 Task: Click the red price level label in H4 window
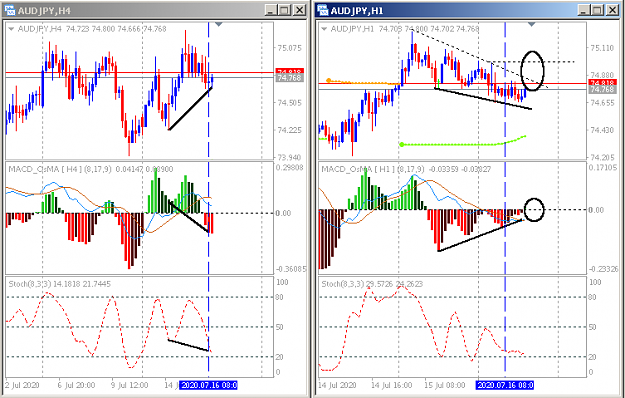point(289,71)
